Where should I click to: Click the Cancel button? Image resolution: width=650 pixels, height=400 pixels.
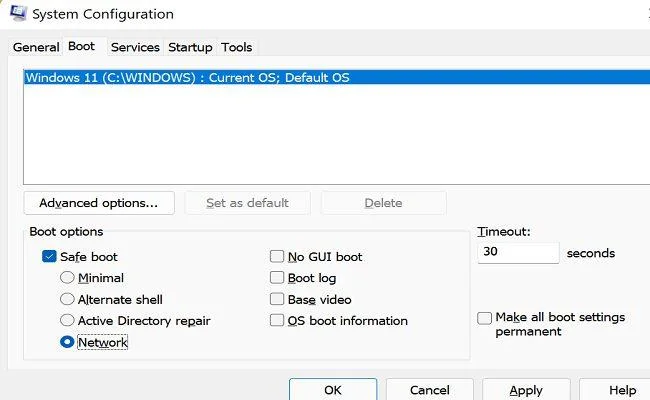point(430,390)
